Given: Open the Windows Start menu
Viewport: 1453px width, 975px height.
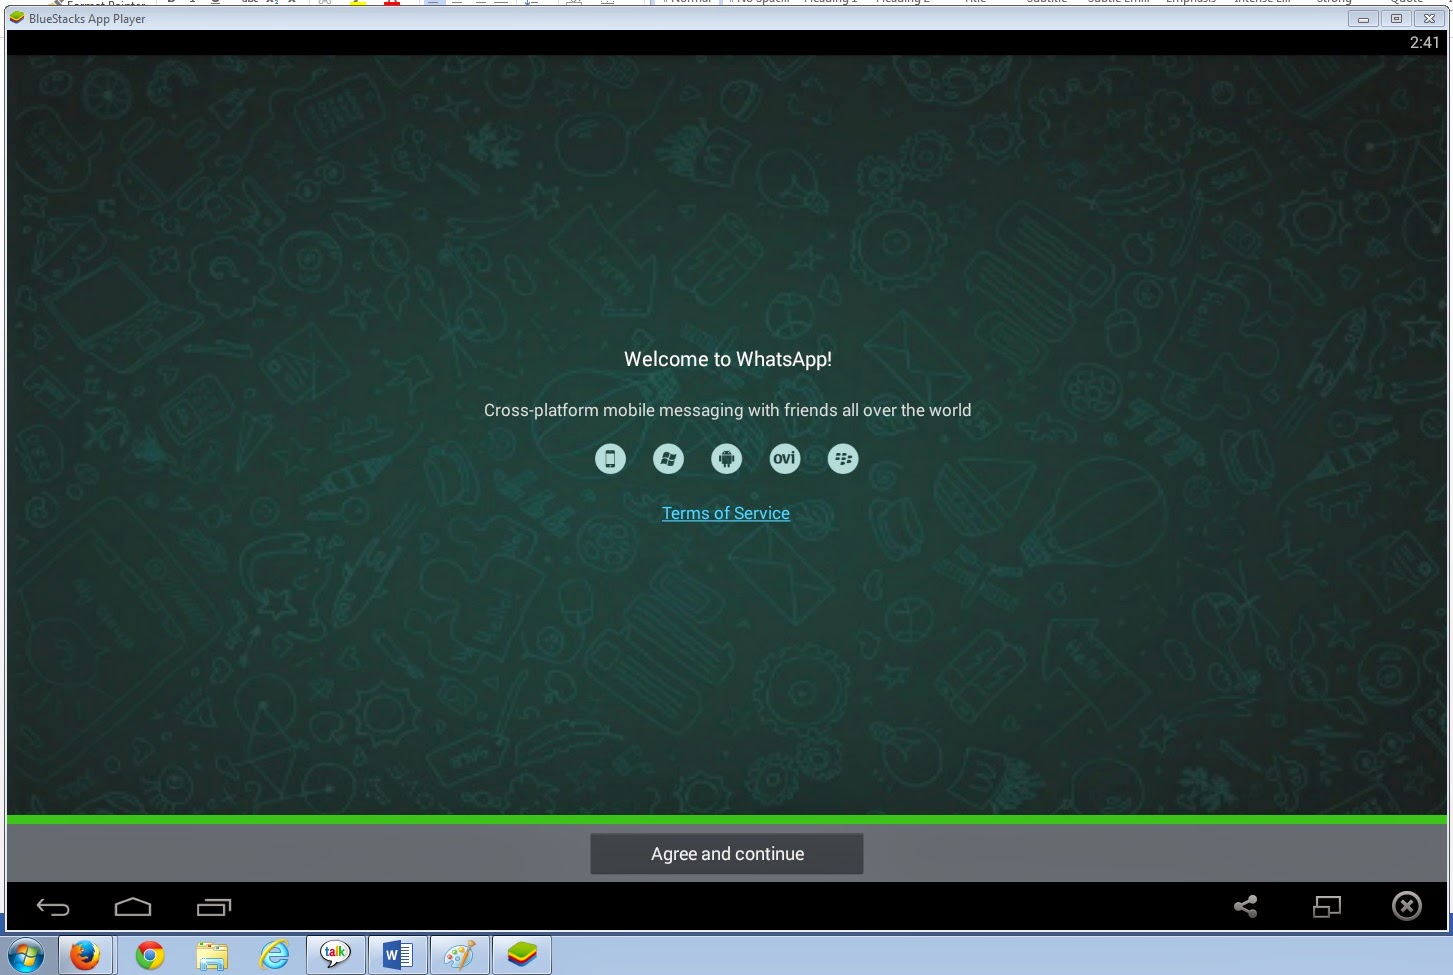Looking at the screenshot, I should point(27,955).
